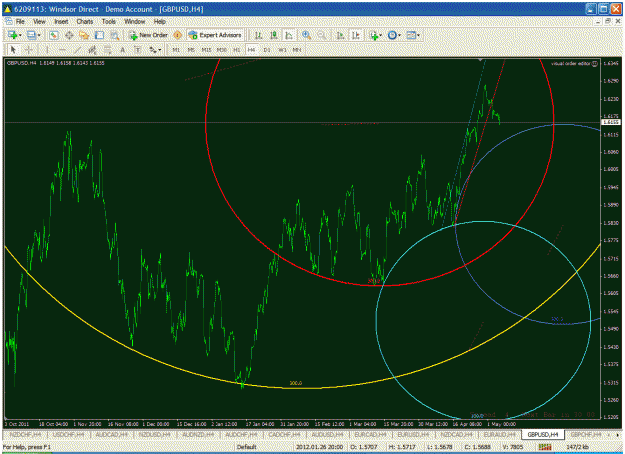This screenshot has width=625, height=454.
Task: Open the Indicators list icon
Action: [374, 35]
